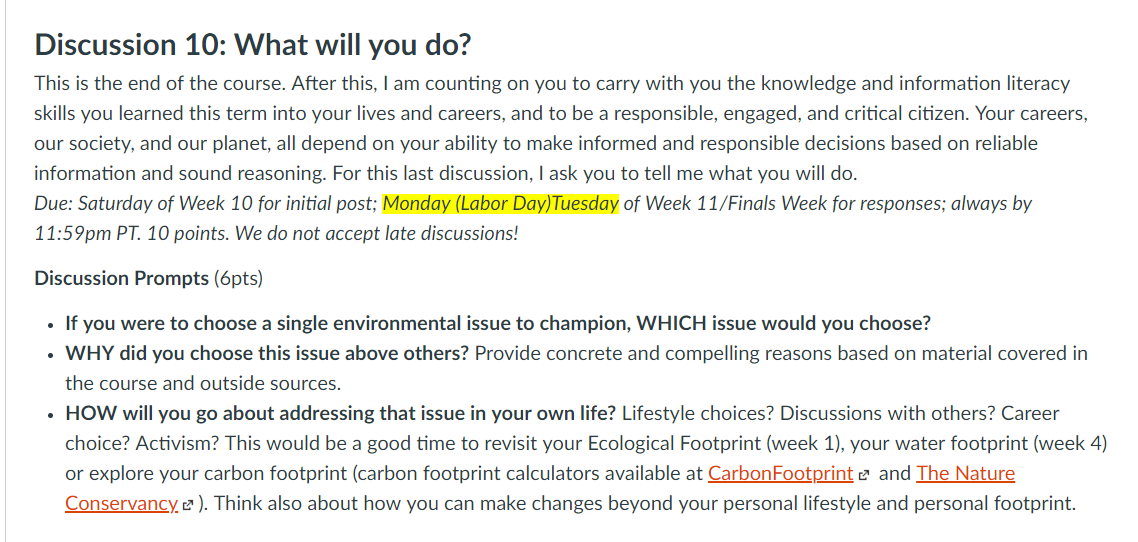
Task: Click the bullet before the HOW prompt
Action: click(x=49, y=415)
